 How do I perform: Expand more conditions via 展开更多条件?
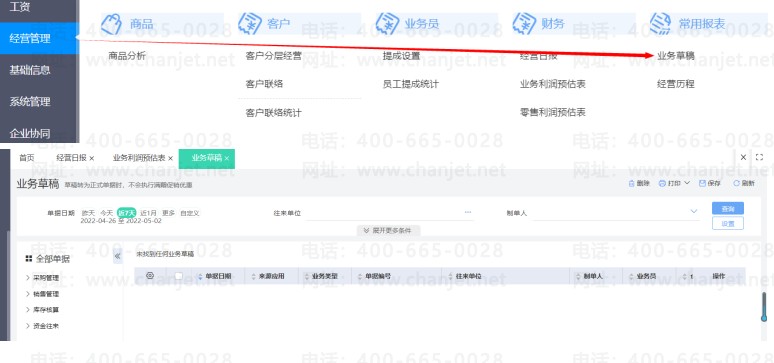pos(388,230)
